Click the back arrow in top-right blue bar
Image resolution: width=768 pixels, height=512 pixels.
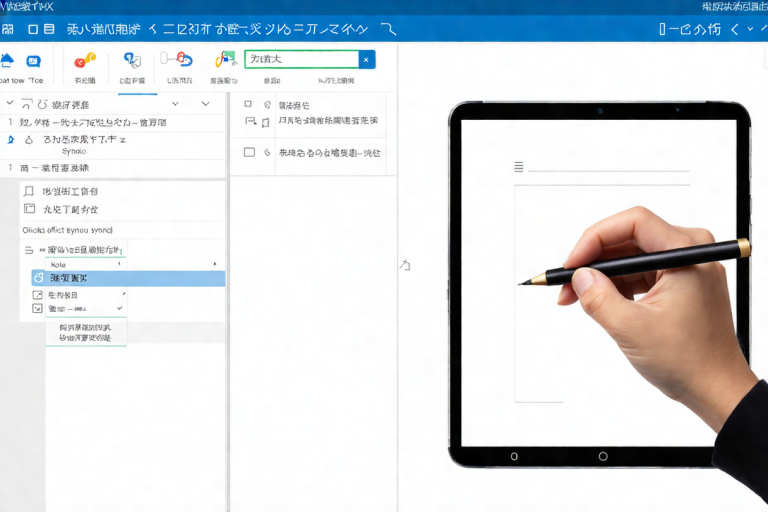tap(736, 30)
